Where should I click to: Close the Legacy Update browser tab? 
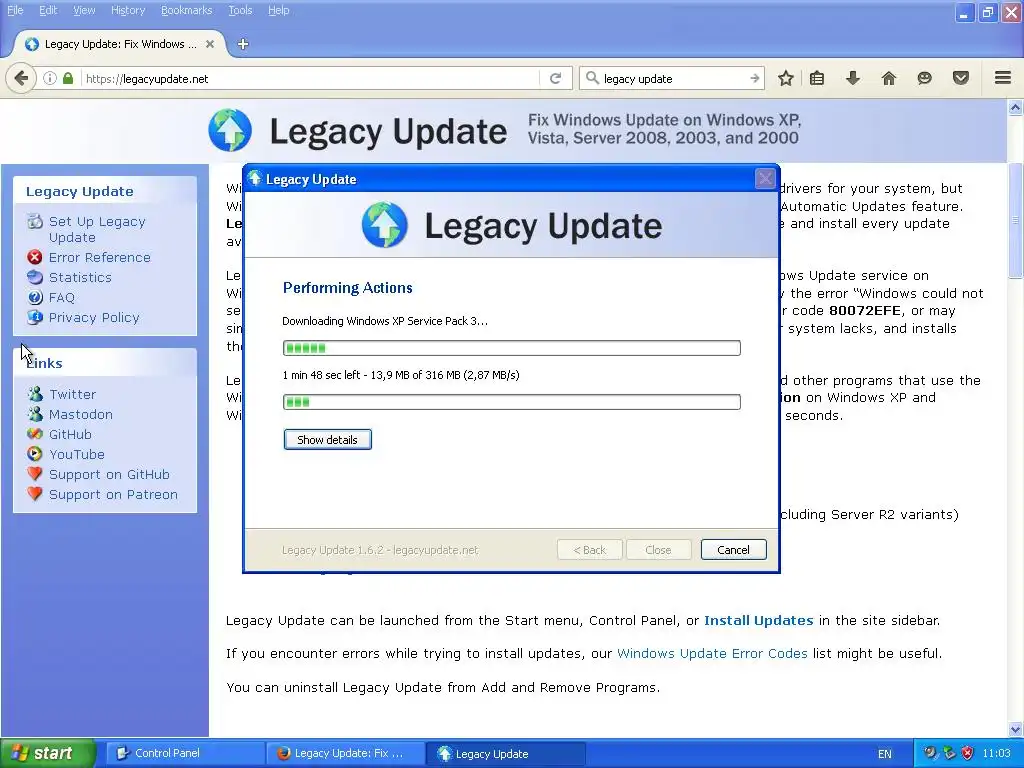210,44
